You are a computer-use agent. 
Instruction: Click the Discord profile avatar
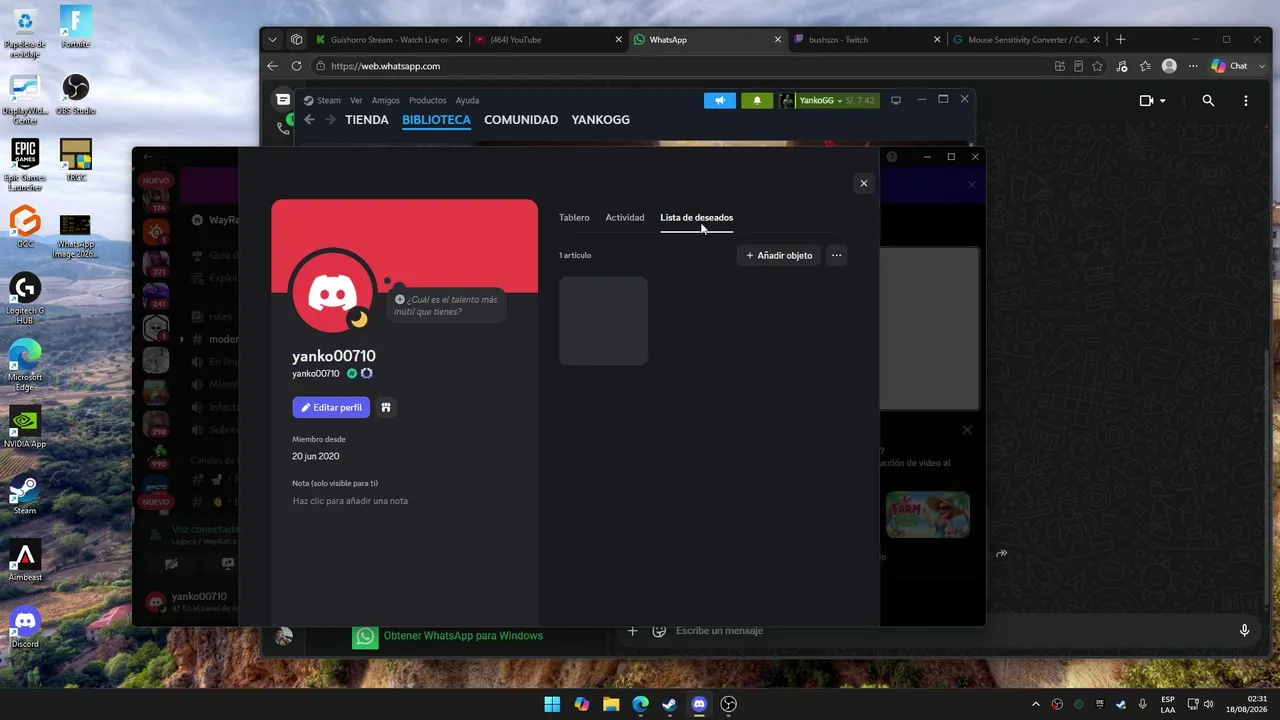(x=332, y=291)
